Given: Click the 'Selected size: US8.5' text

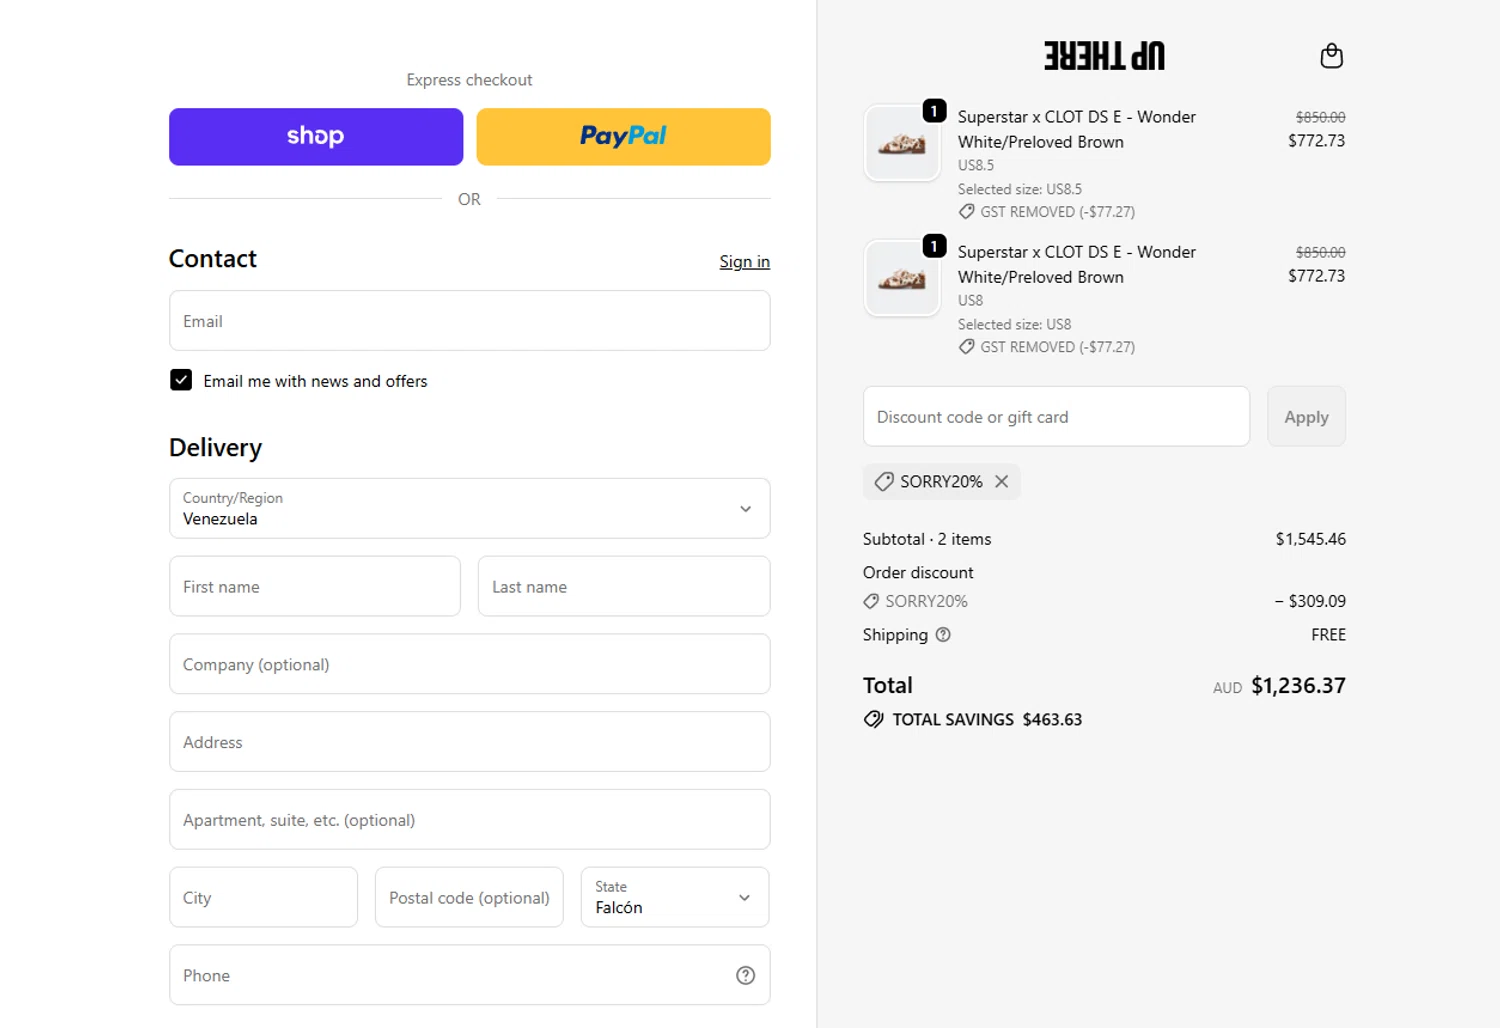Looking at the screenshot, I should point(1020,189).
